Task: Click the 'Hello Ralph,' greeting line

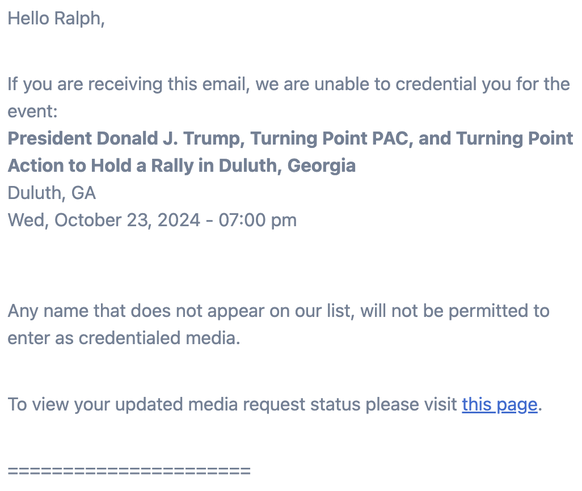Action: coord(56,19)
